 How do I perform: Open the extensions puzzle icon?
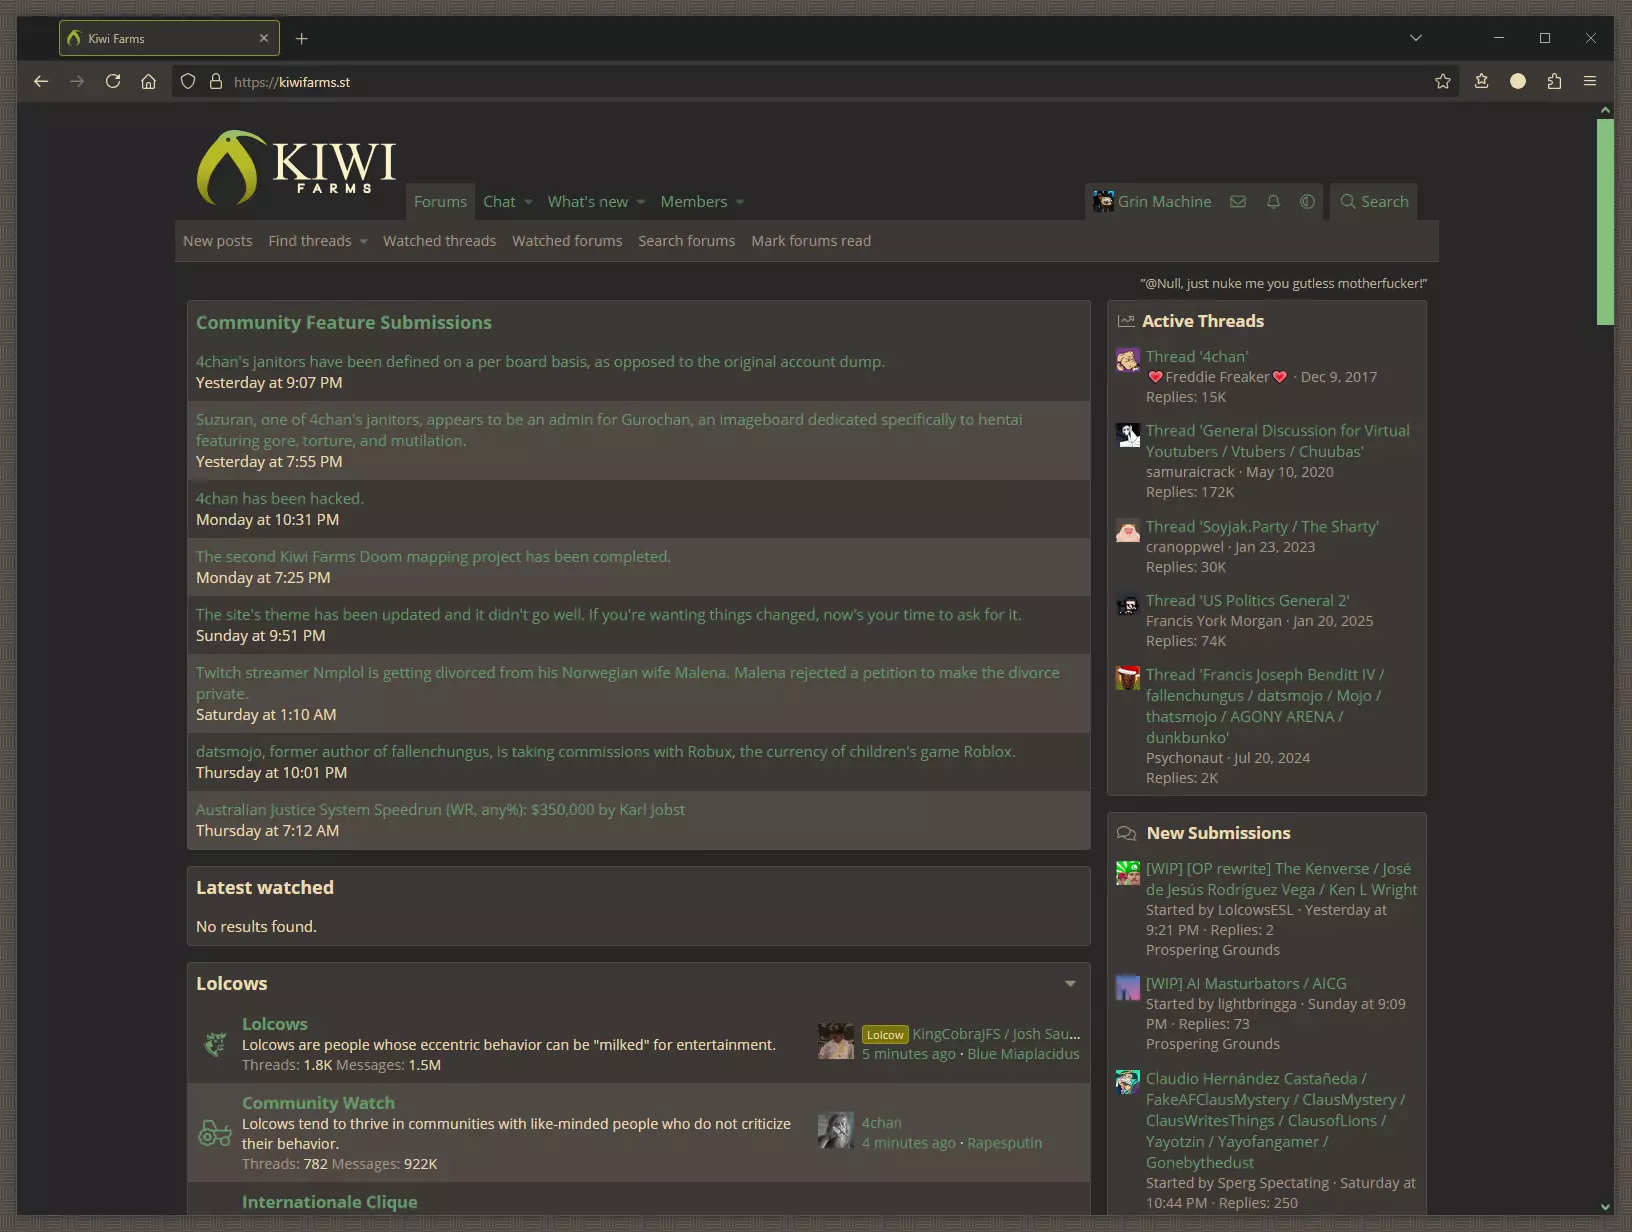1554,81
